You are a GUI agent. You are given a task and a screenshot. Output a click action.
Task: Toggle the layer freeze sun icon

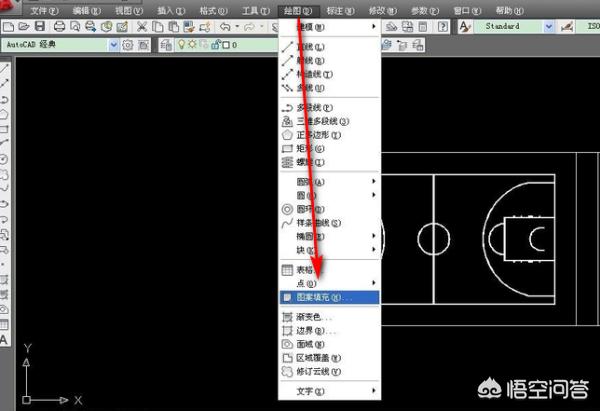coord(192,45)
